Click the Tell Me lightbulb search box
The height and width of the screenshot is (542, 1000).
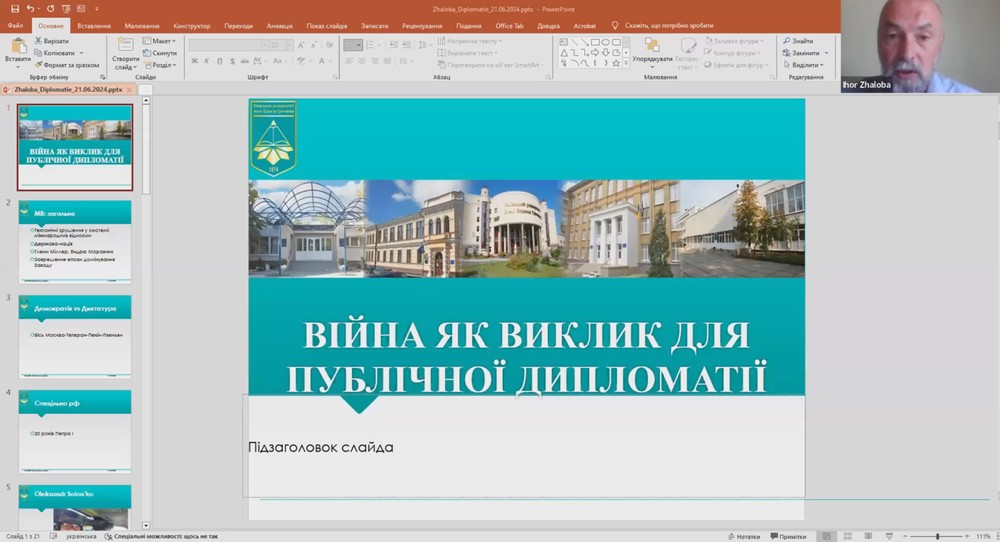coord(662,26)
